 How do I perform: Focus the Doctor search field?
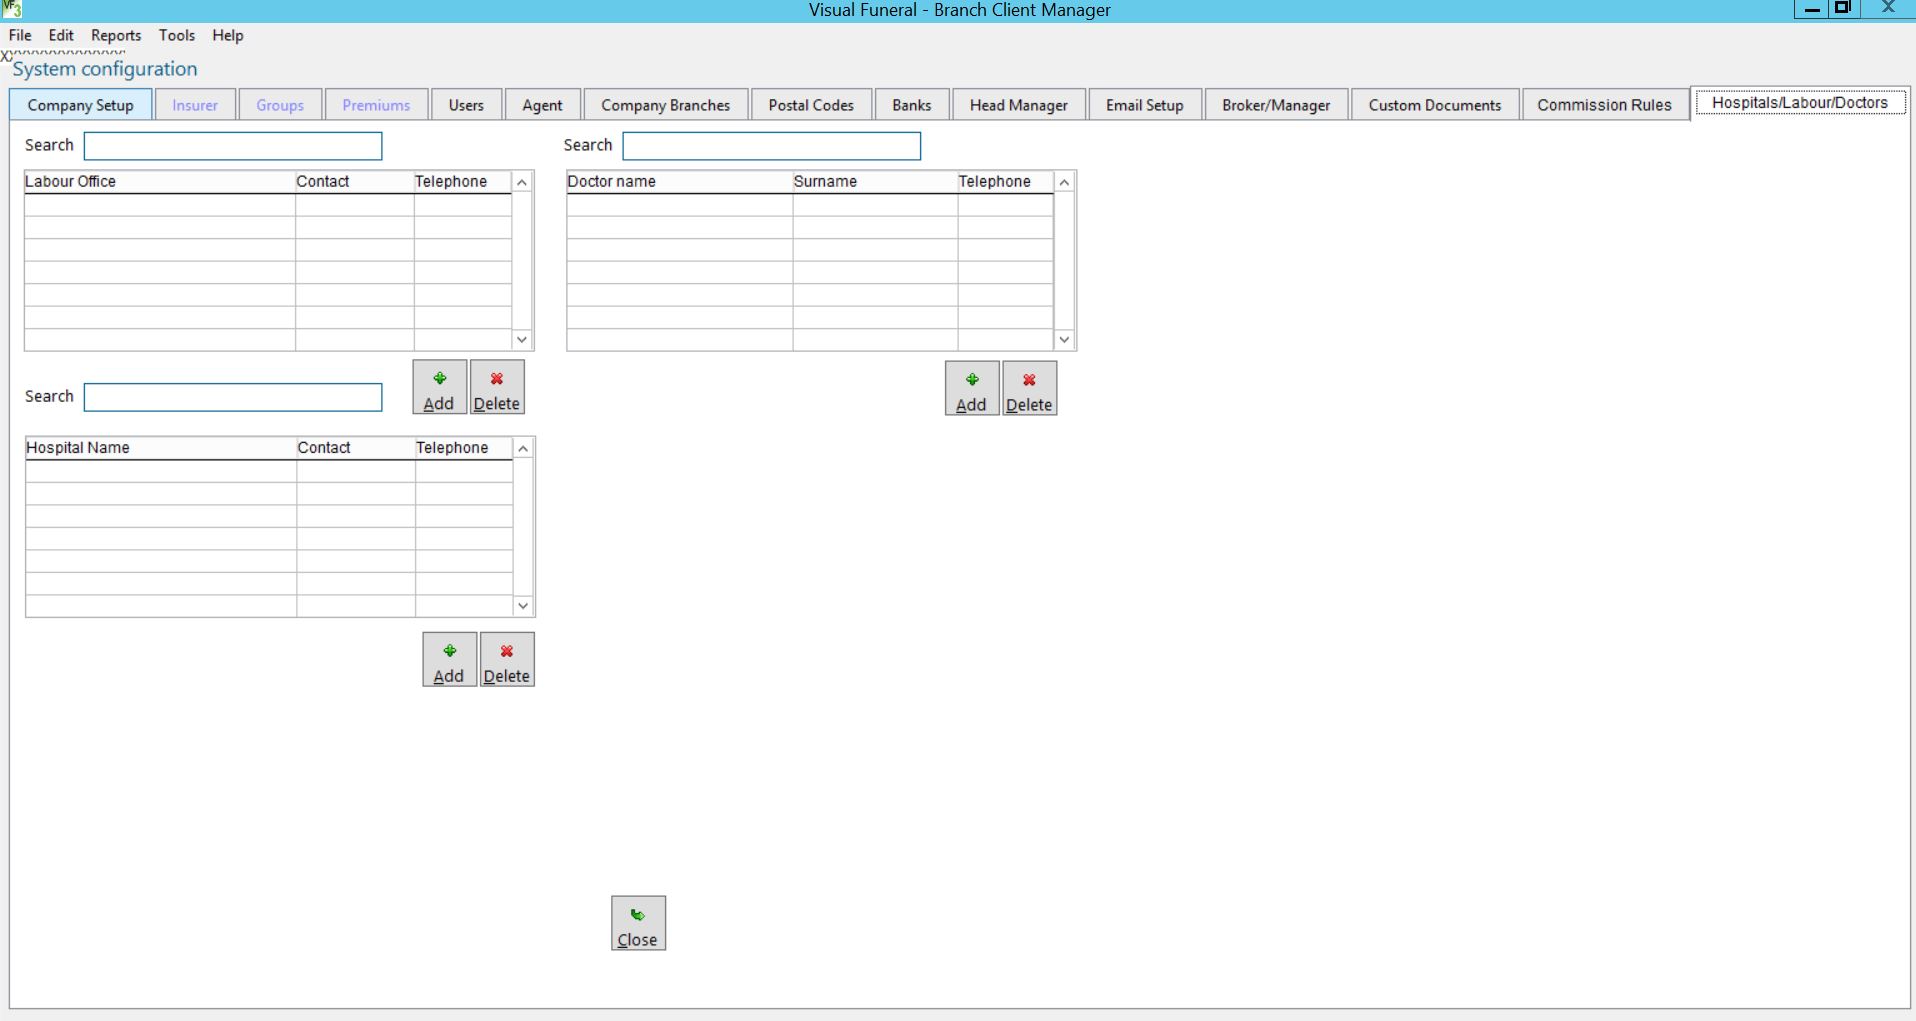point(771,146)
